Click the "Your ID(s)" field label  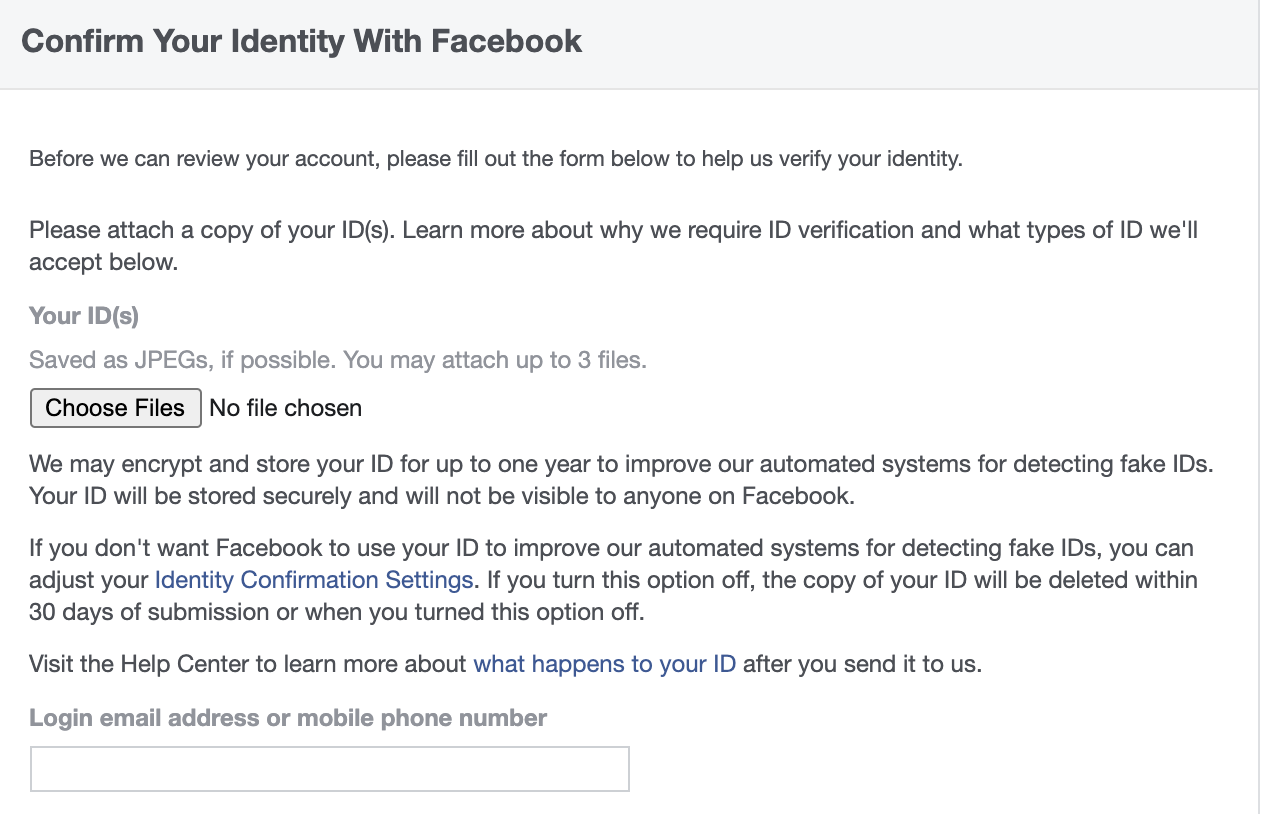pos(84,316)
